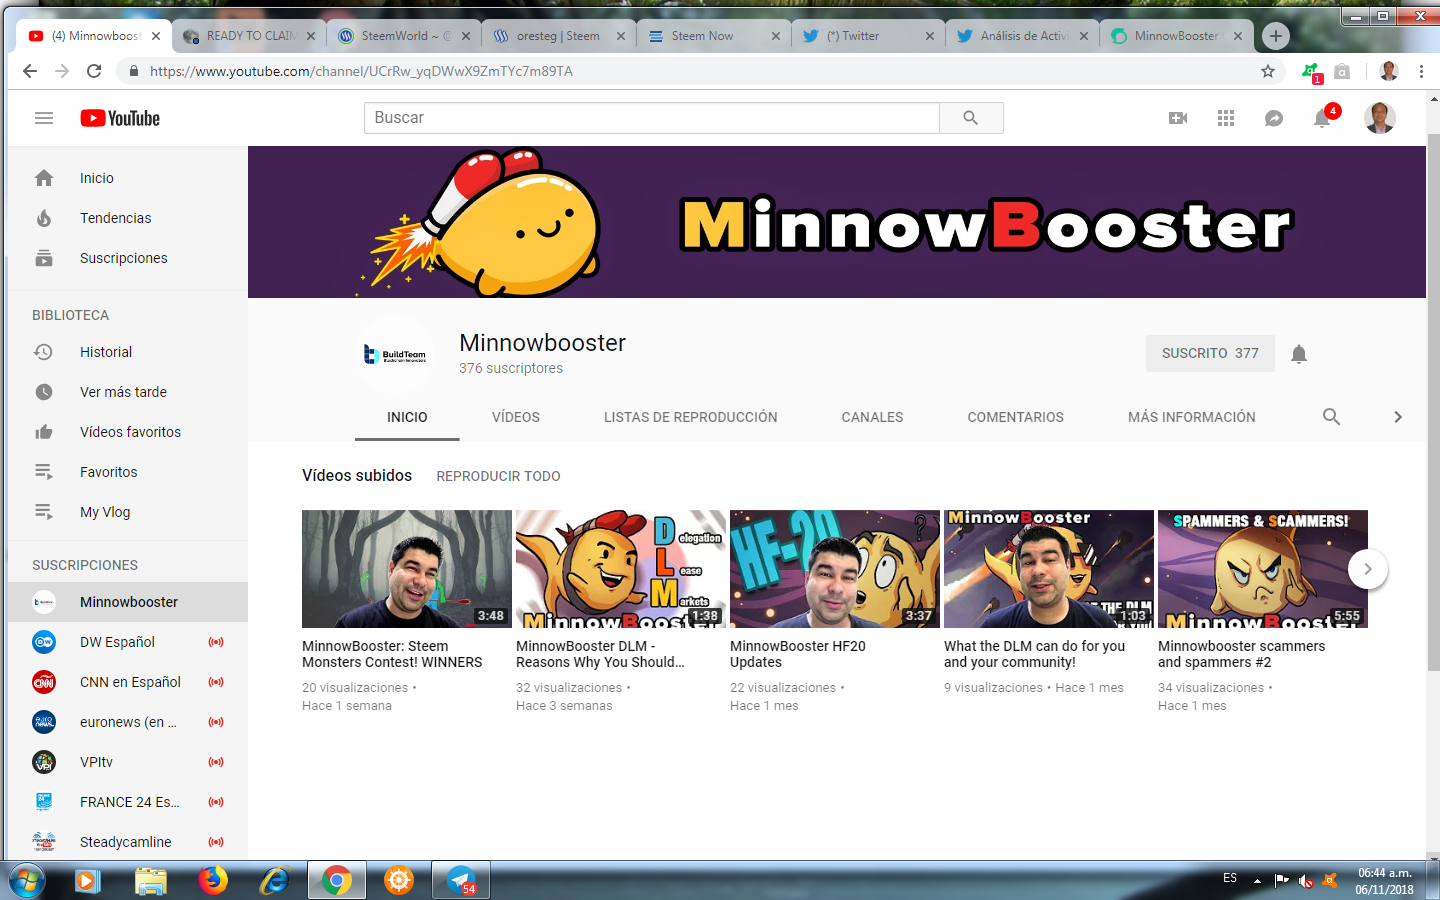Click the SUSCRITO 377 button

point(1210,353)
